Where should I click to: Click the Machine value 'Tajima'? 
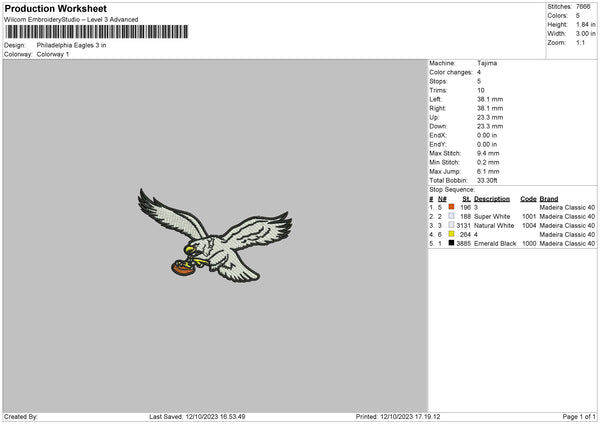487,63
